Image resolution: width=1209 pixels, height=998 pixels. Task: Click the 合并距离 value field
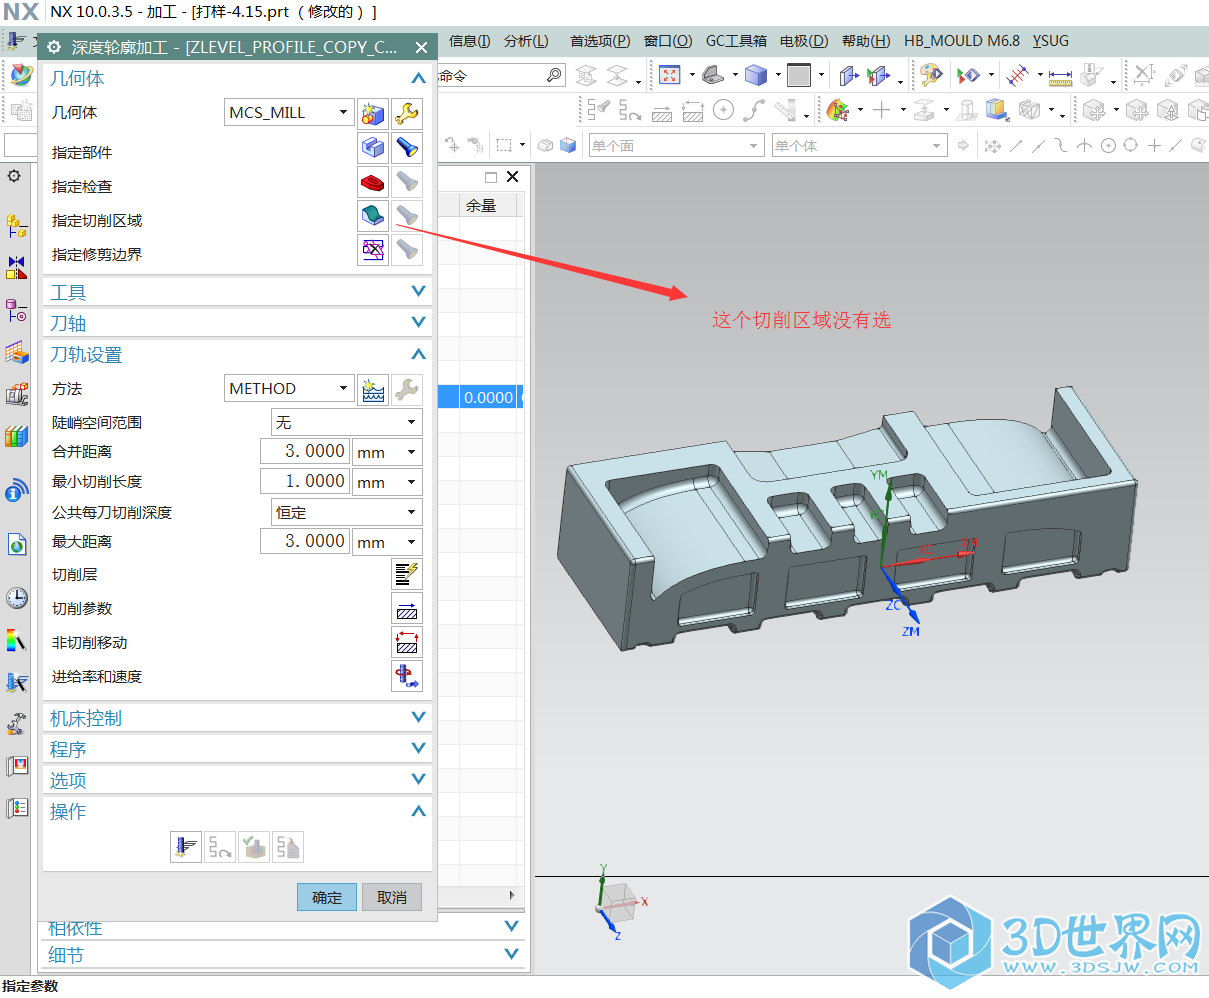304,452
